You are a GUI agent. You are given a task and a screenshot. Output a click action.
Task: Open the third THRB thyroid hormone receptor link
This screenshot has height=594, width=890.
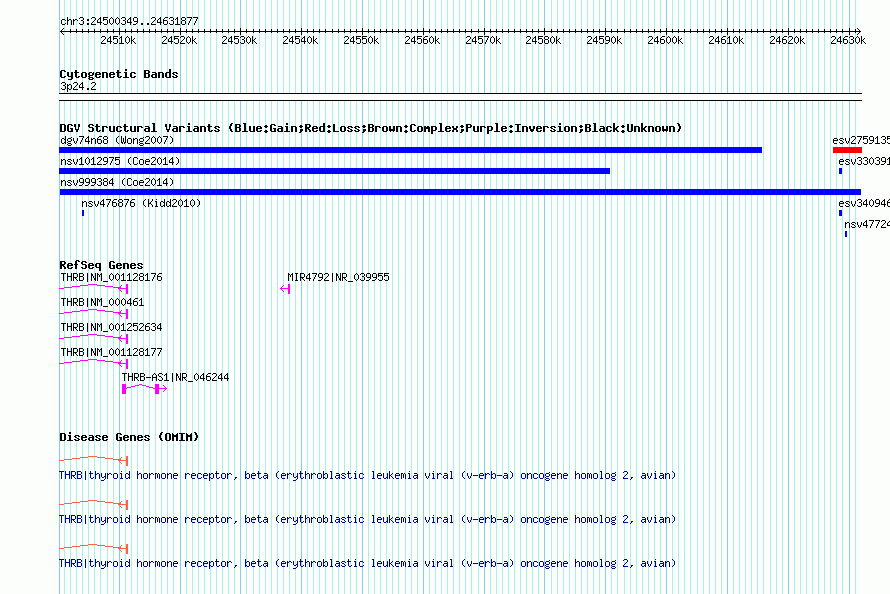coord(367,563)
